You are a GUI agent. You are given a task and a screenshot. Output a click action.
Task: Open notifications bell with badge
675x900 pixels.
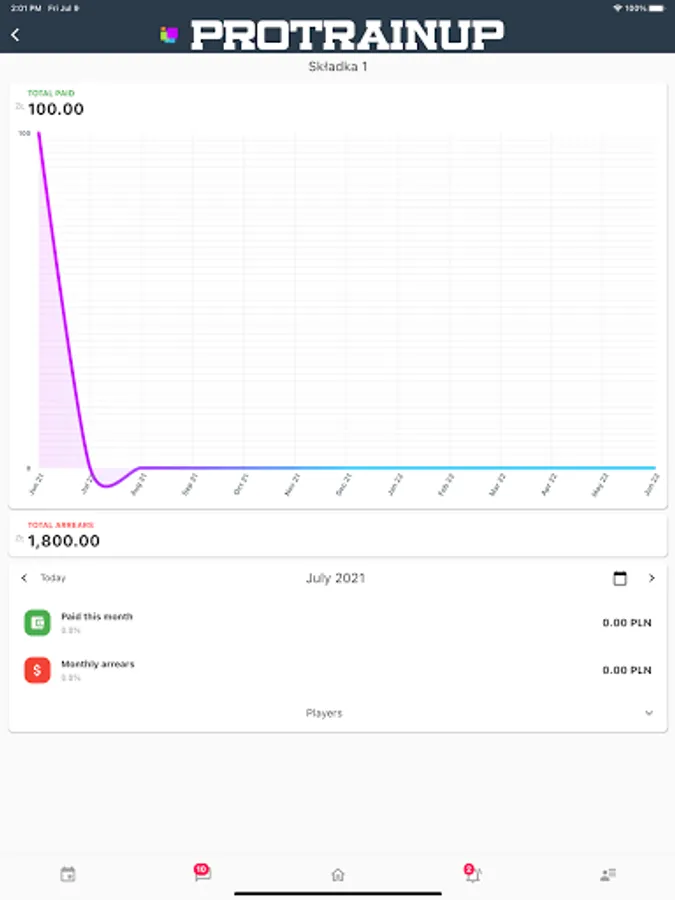click(x=473, y=873)
